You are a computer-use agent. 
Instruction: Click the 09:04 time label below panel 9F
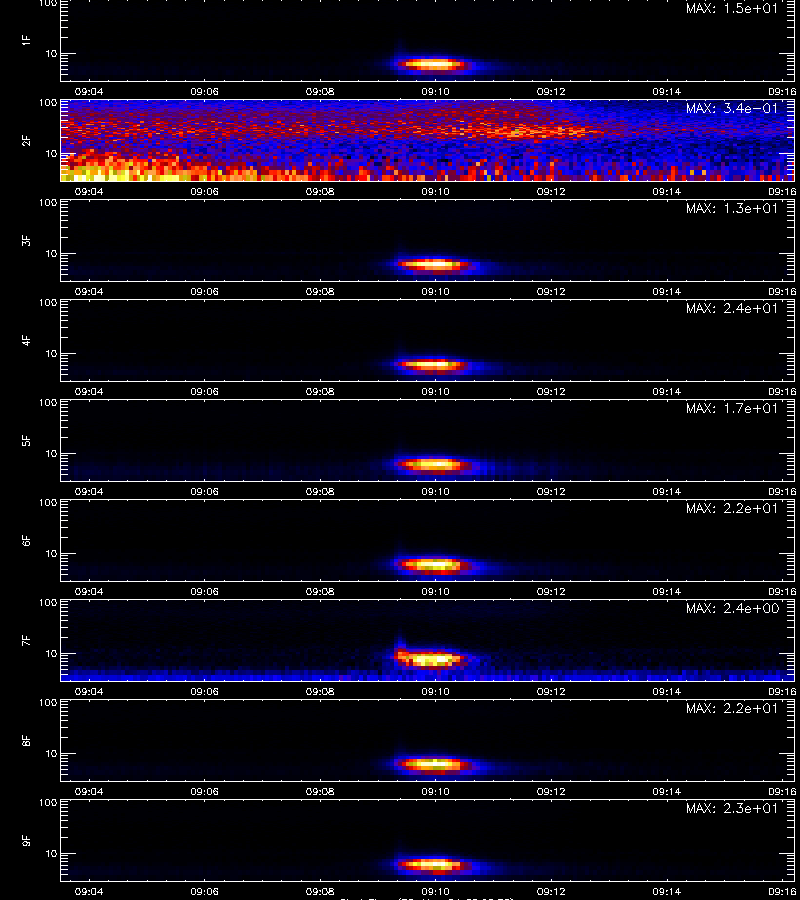point(89,891)
